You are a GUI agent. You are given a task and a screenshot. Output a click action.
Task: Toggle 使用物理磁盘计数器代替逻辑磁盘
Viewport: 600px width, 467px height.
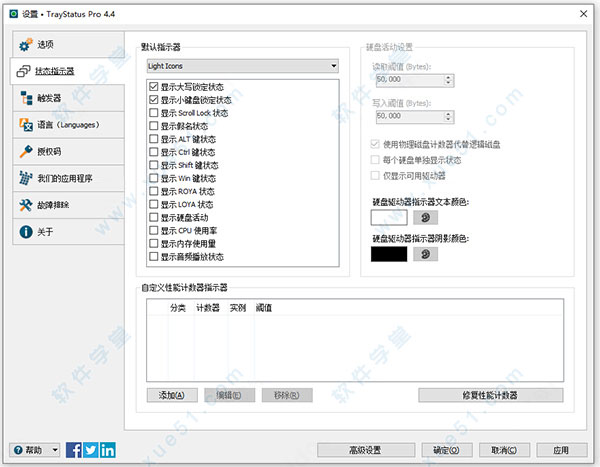pos(375,144)
